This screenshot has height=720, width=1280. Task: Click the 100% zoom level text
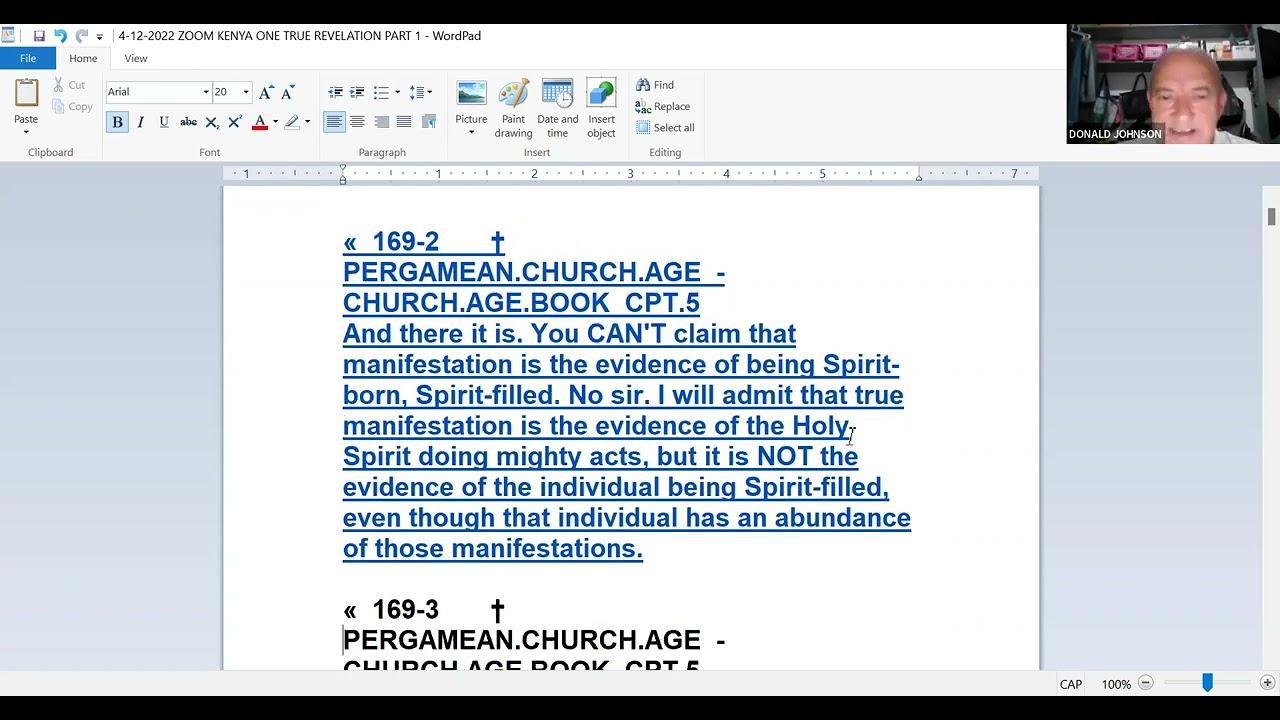pos(1116,684)
